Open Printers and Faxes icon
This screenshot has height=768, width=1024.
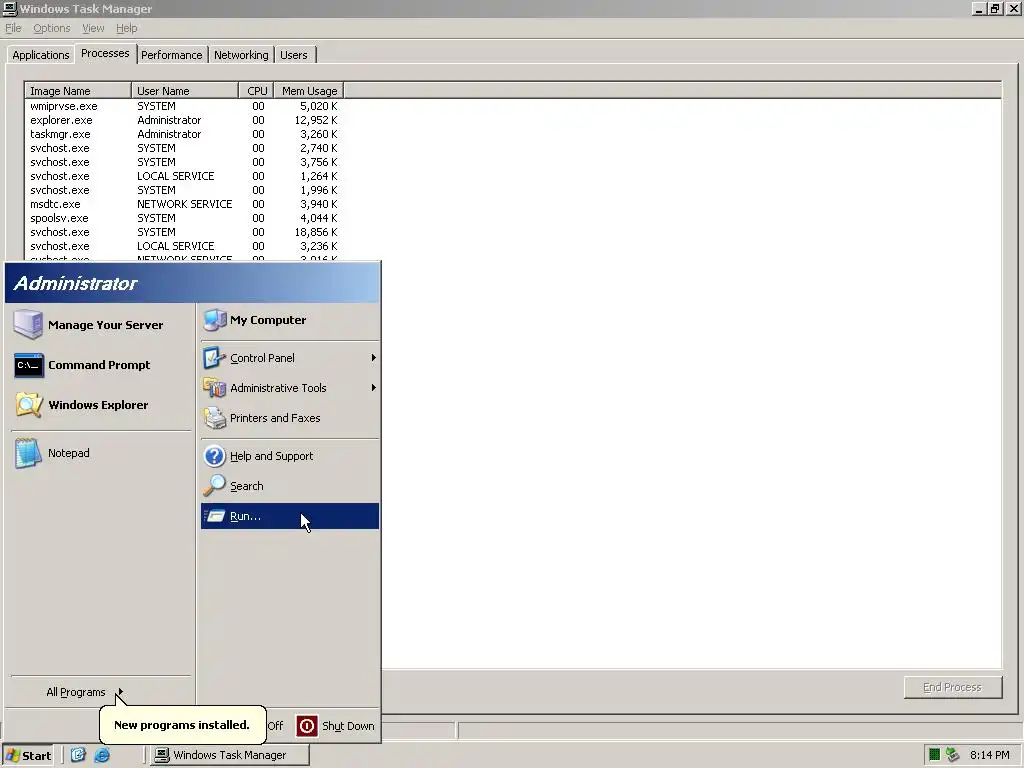[x=214, y=418]
